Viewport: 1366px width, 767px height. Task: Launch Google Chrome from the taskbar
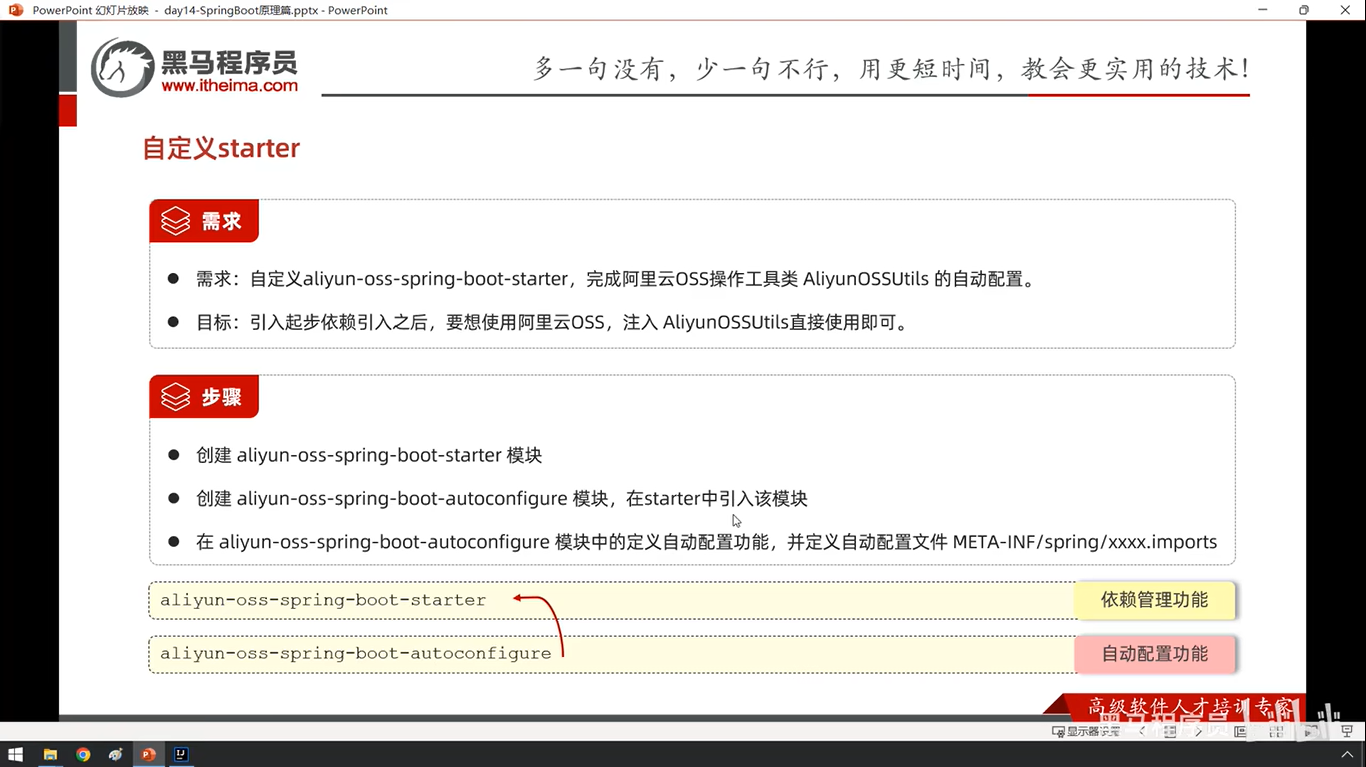[x=83, y=754]
